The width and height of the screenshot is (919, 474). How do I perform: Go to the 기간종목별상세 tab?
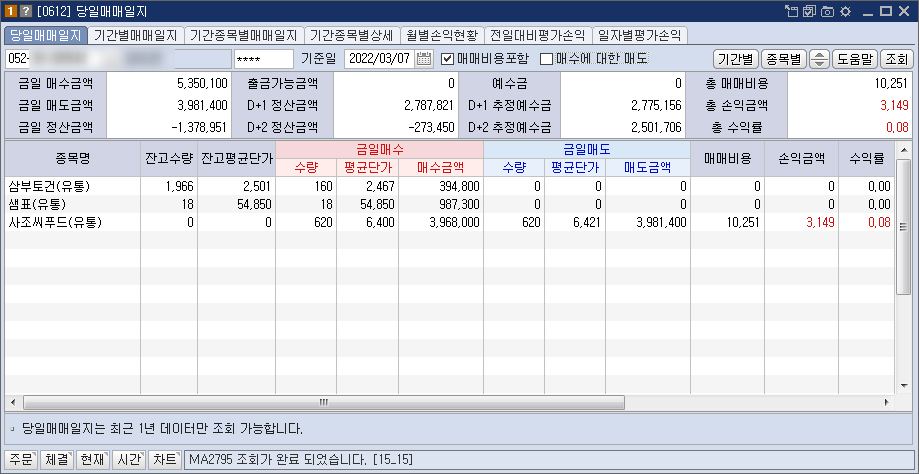[353, 35]
